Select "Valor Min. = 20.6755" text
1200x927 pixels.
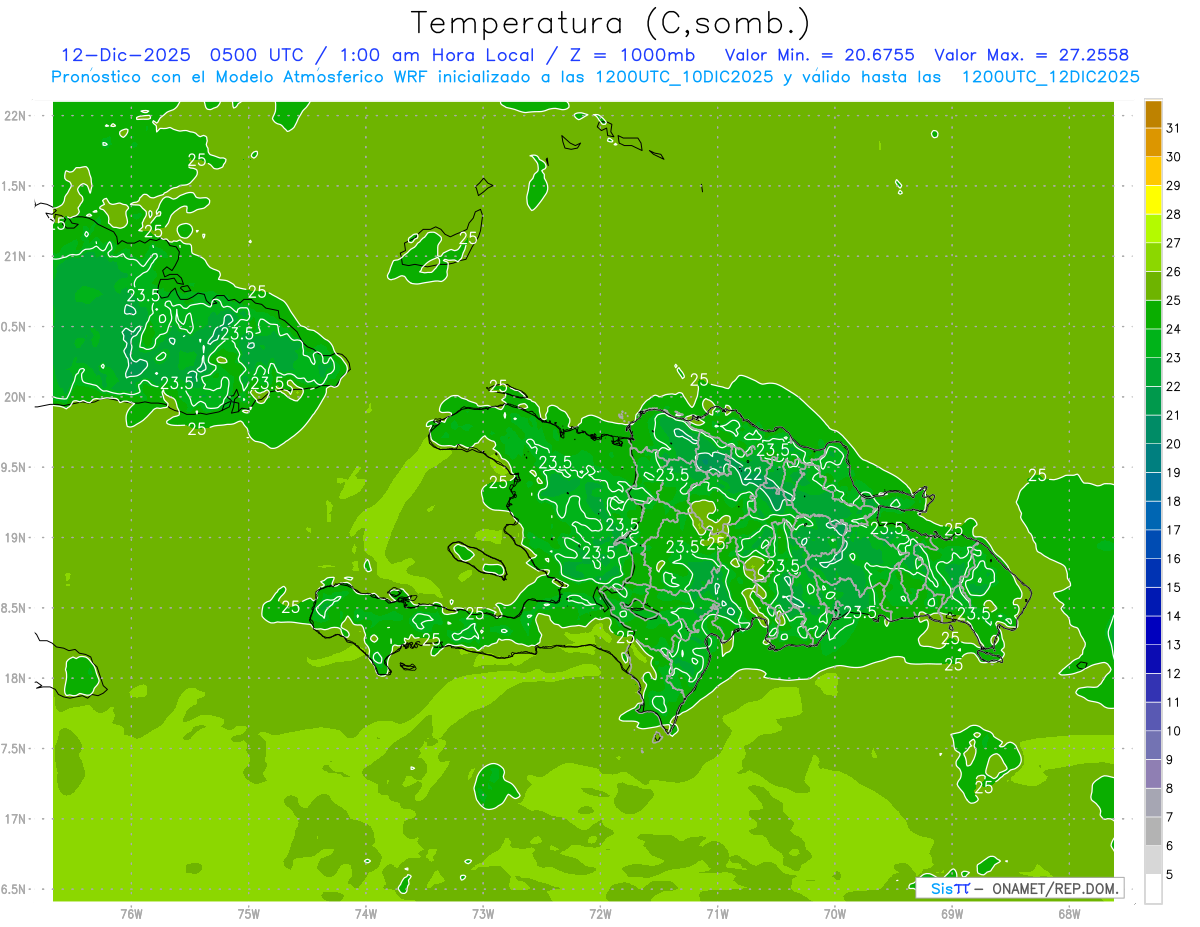click(x=819, y=55)
